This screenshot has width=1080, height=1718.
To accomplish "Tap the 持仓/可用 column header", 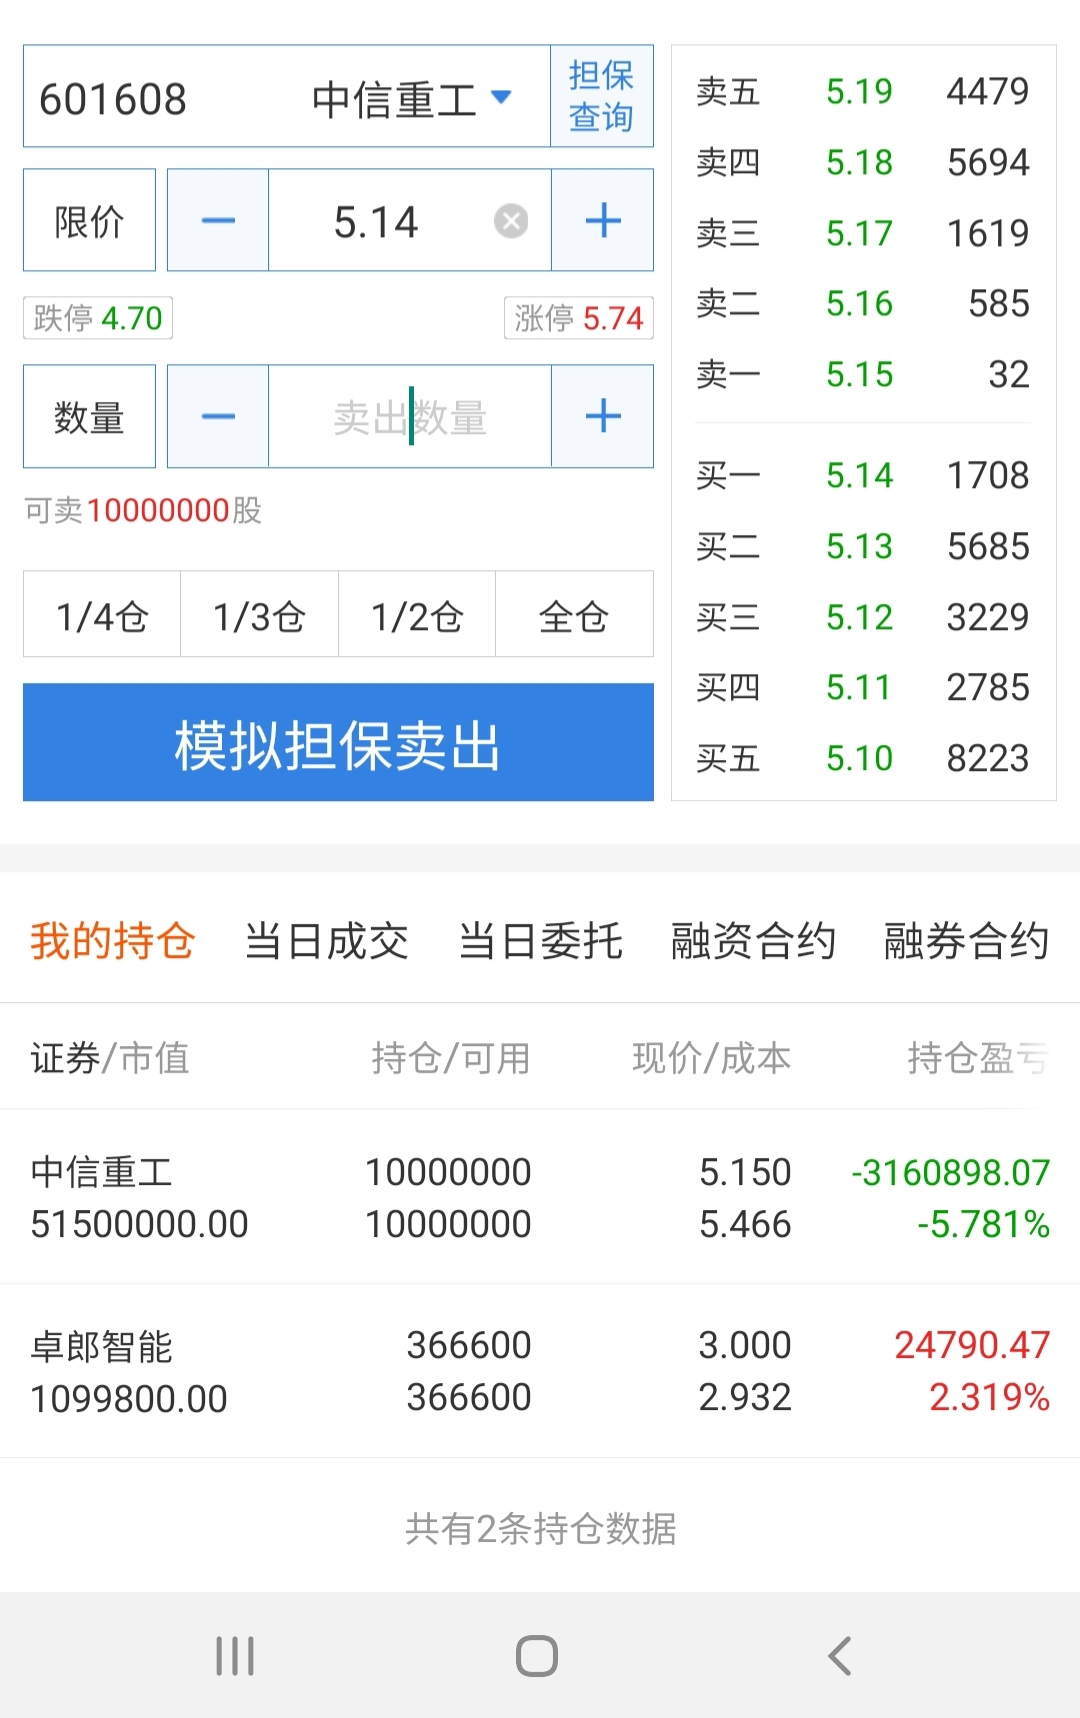I will coord(451,1057).
